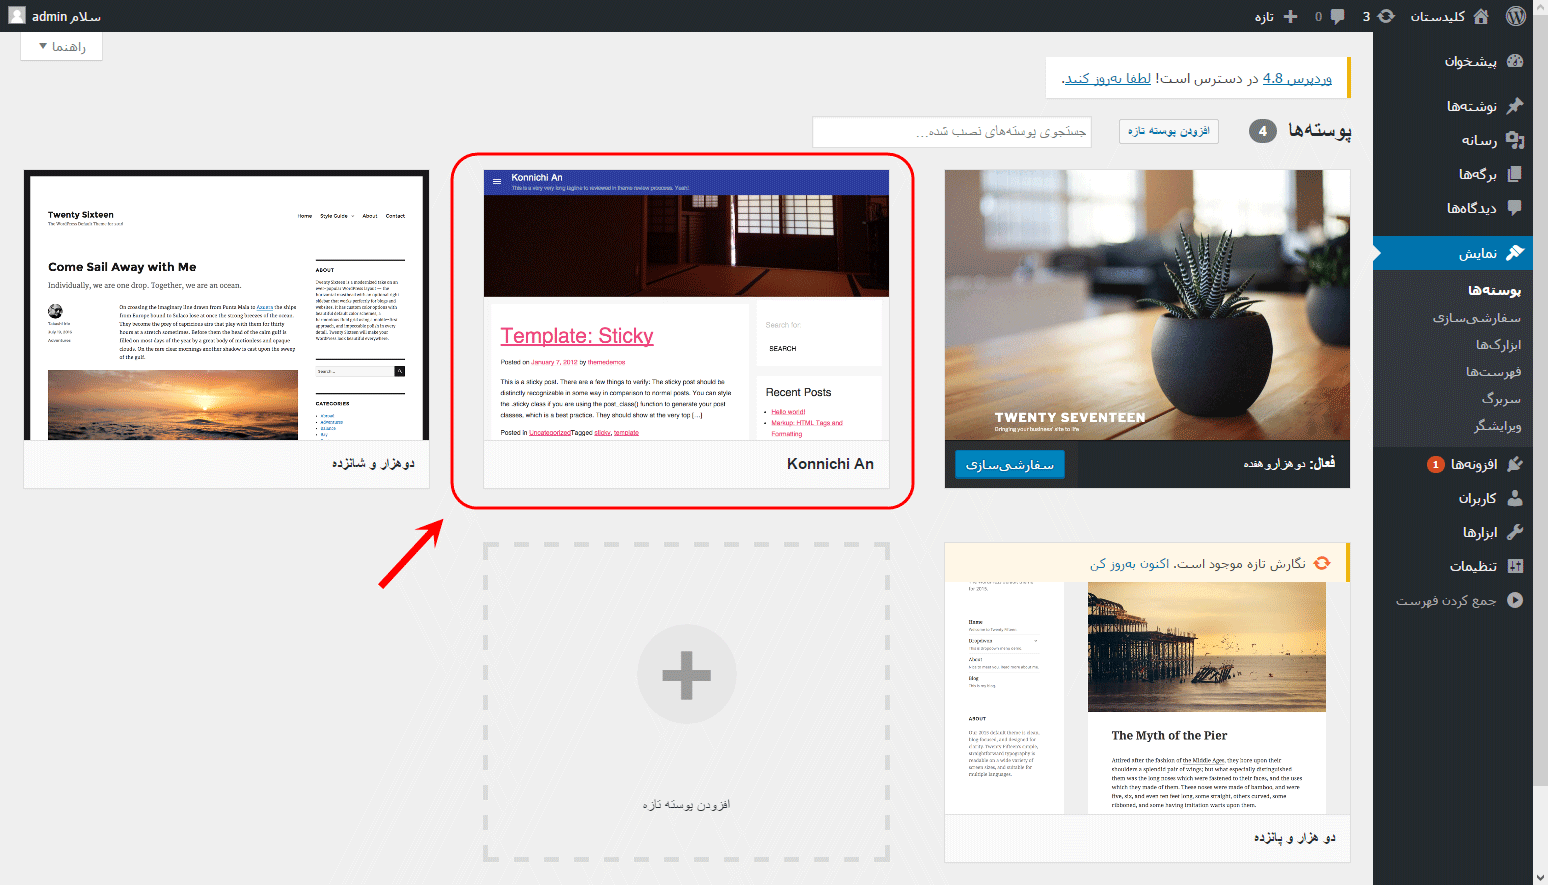Click the لطفا به‌روز کنید link

pyautogui.click(x=1108, y=78)
